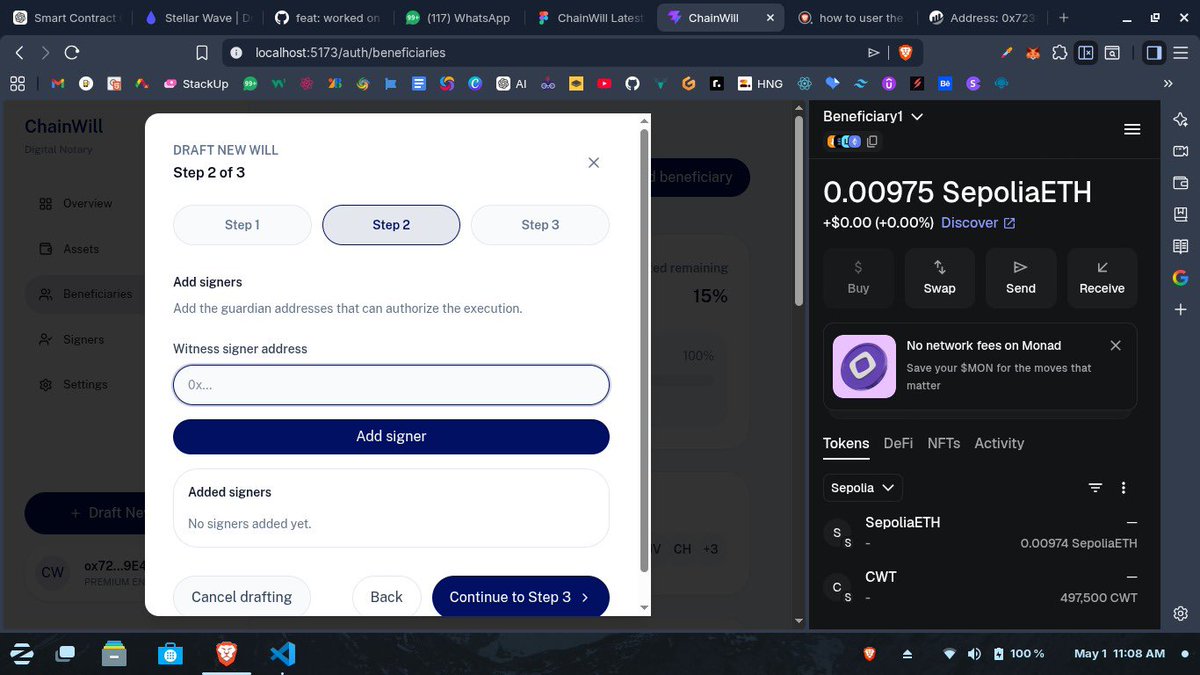Image resolution: width=1200 pixels, height=675 pixels.
Task: Open Brave Leo AI sidebar icon
Action: pyautogui.click(x=1180, y=120)
